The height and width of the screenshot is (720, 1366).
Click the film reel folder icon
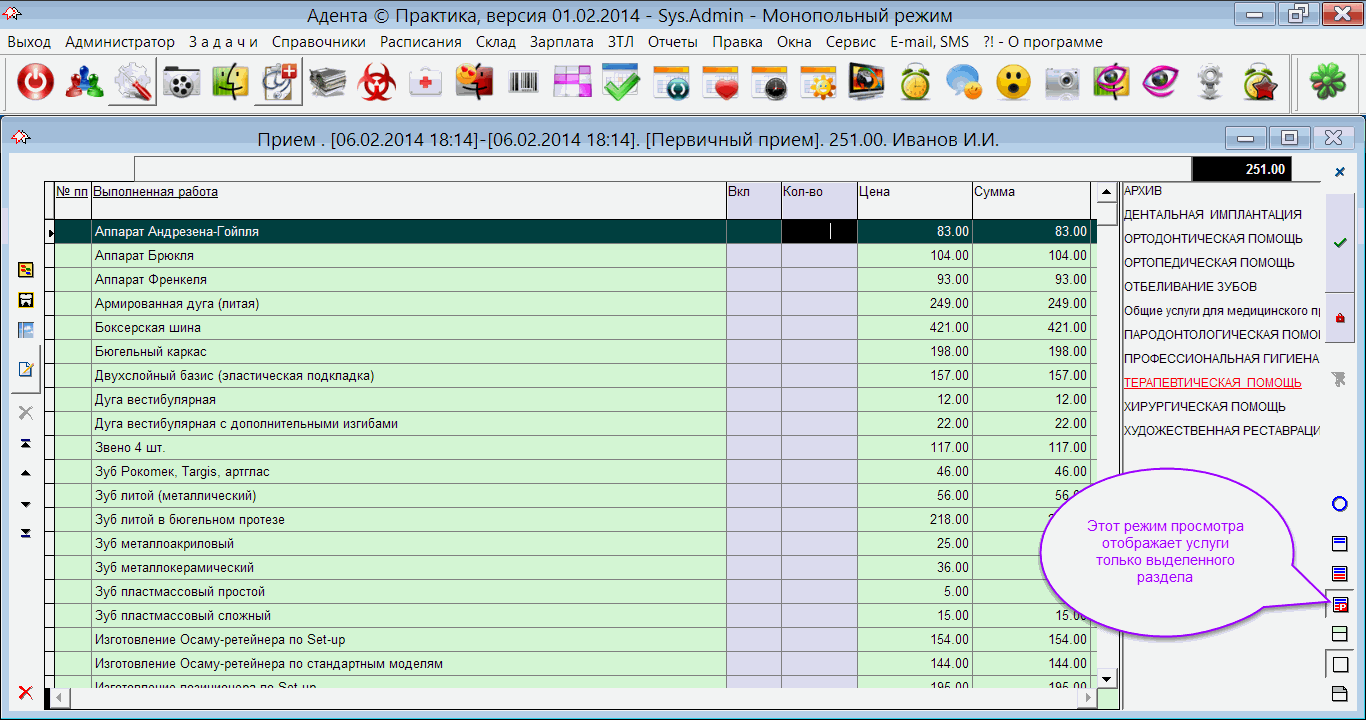click(x=182, y=84)
